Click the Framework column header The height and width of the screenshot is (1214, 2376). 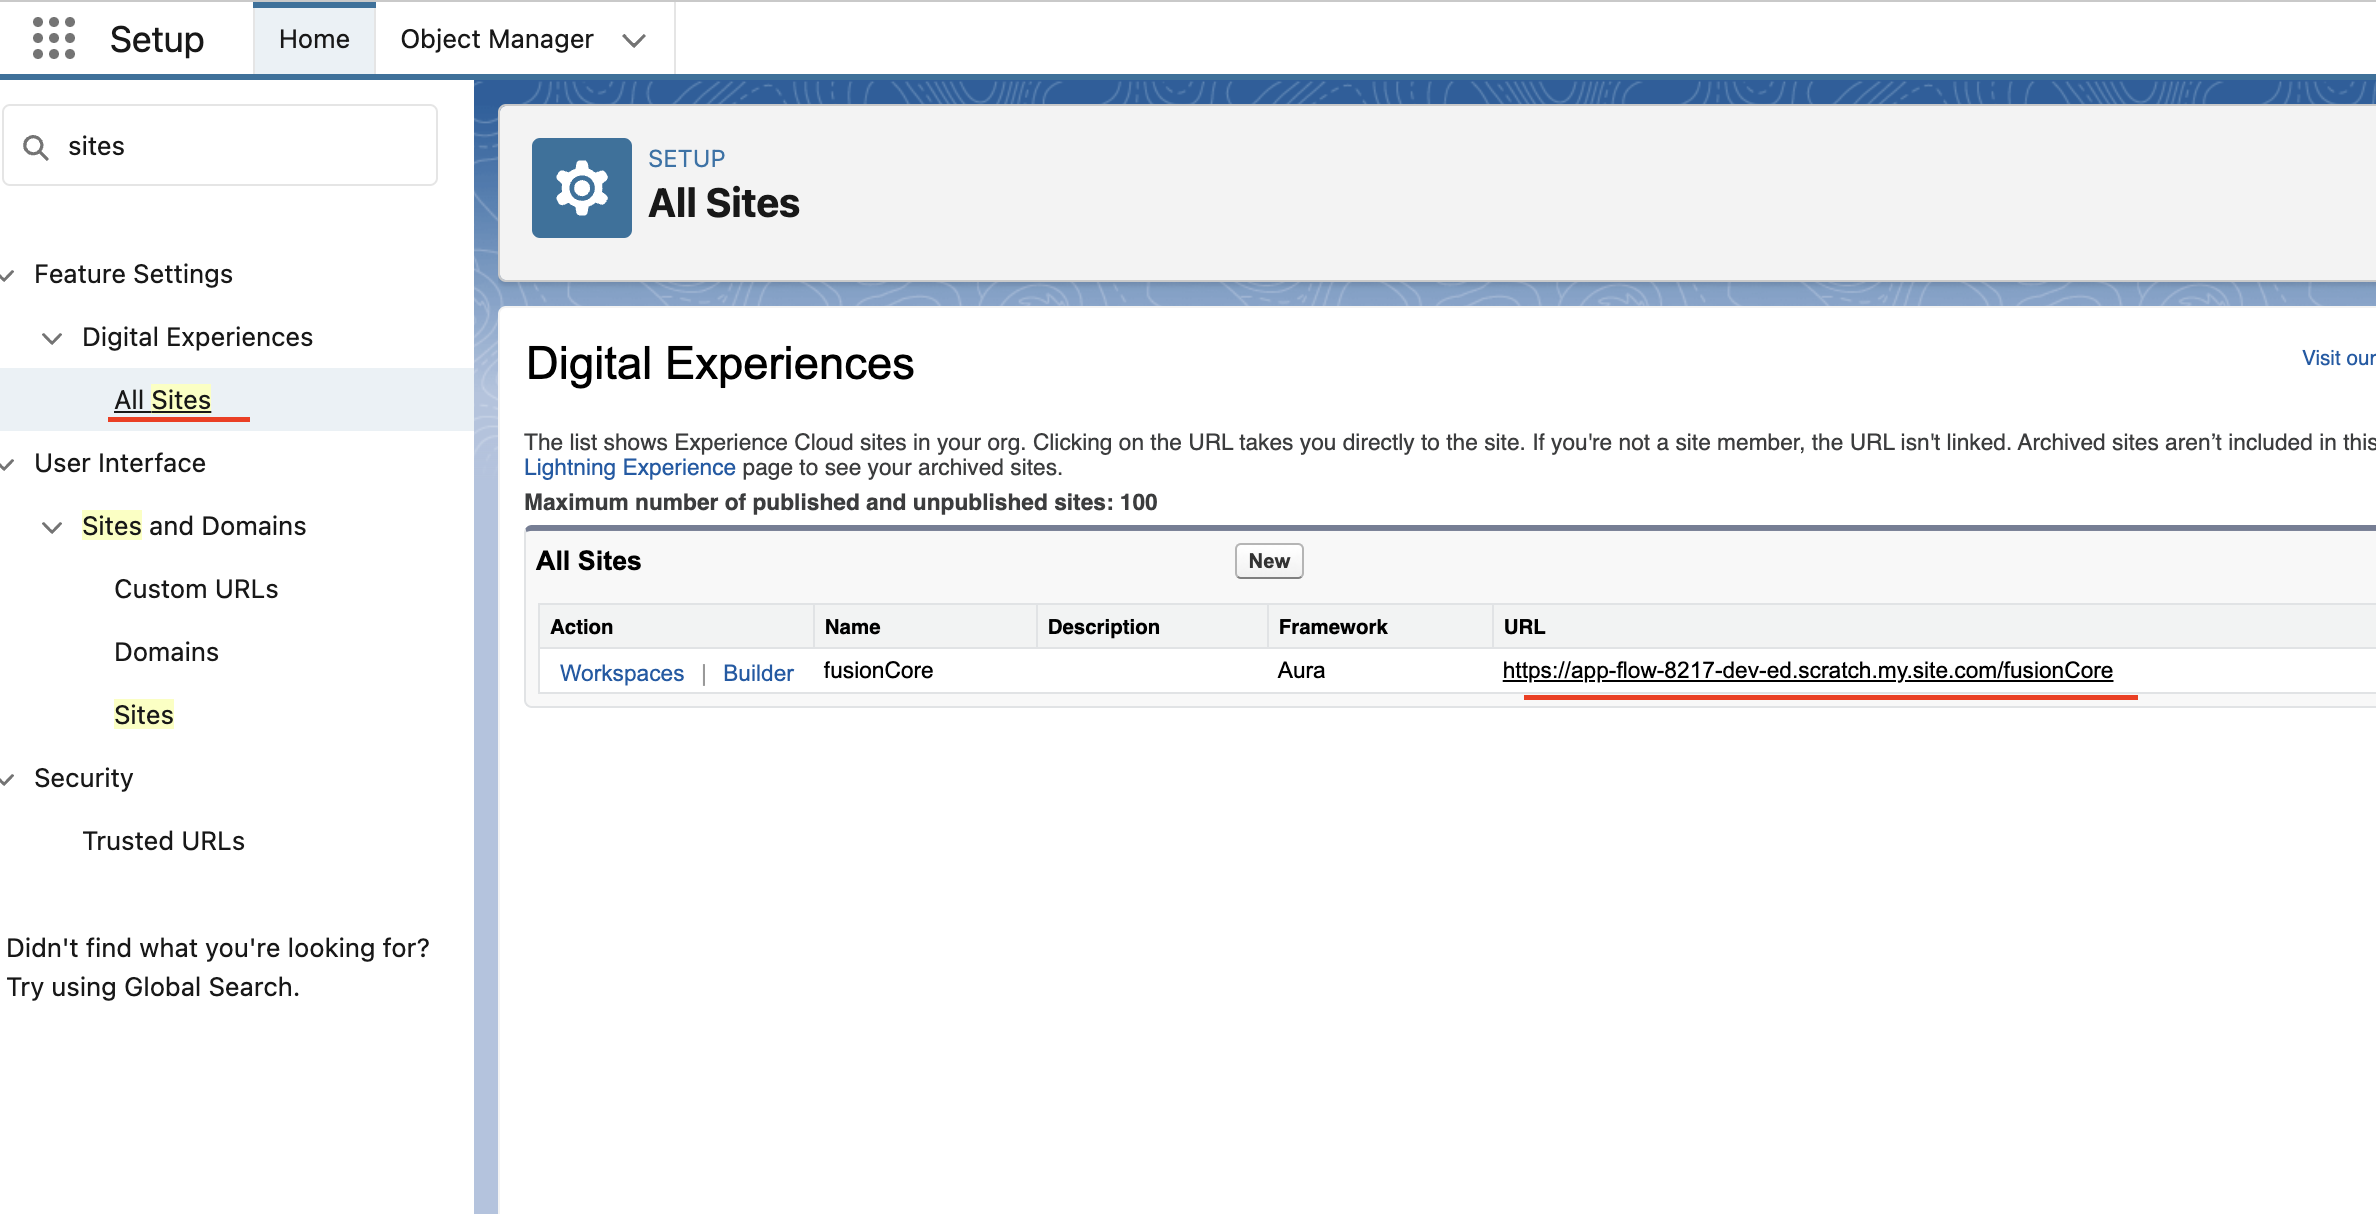coord(1379,627)
